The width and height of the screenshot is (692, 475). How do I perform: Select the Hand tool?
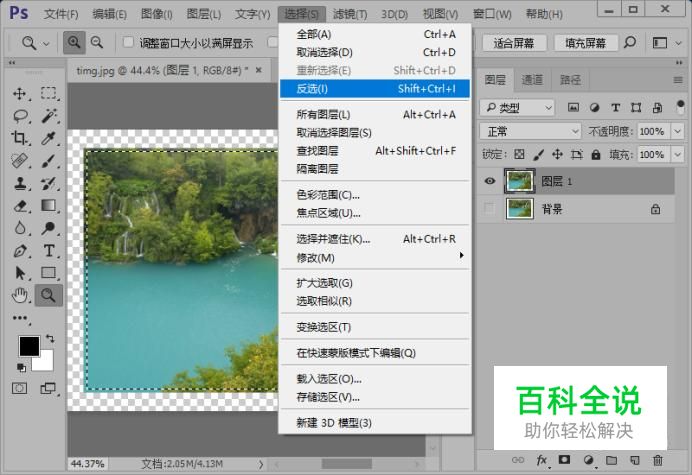click(x=19, y=295)
